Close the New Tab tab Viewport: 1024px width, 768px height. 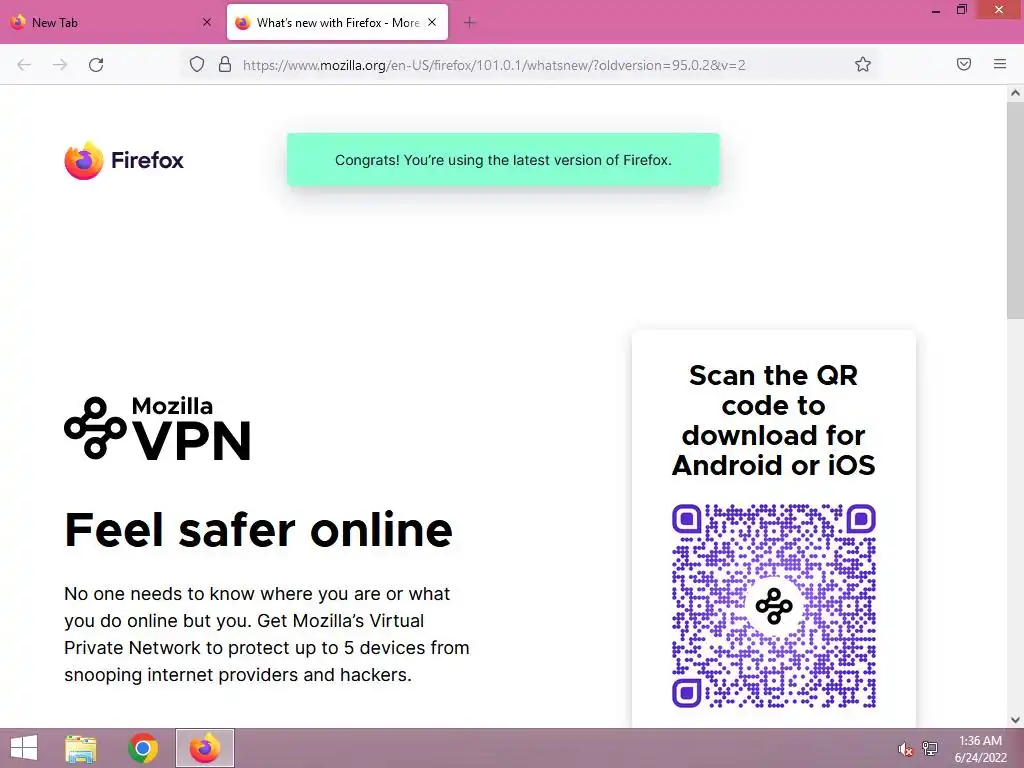207,22
